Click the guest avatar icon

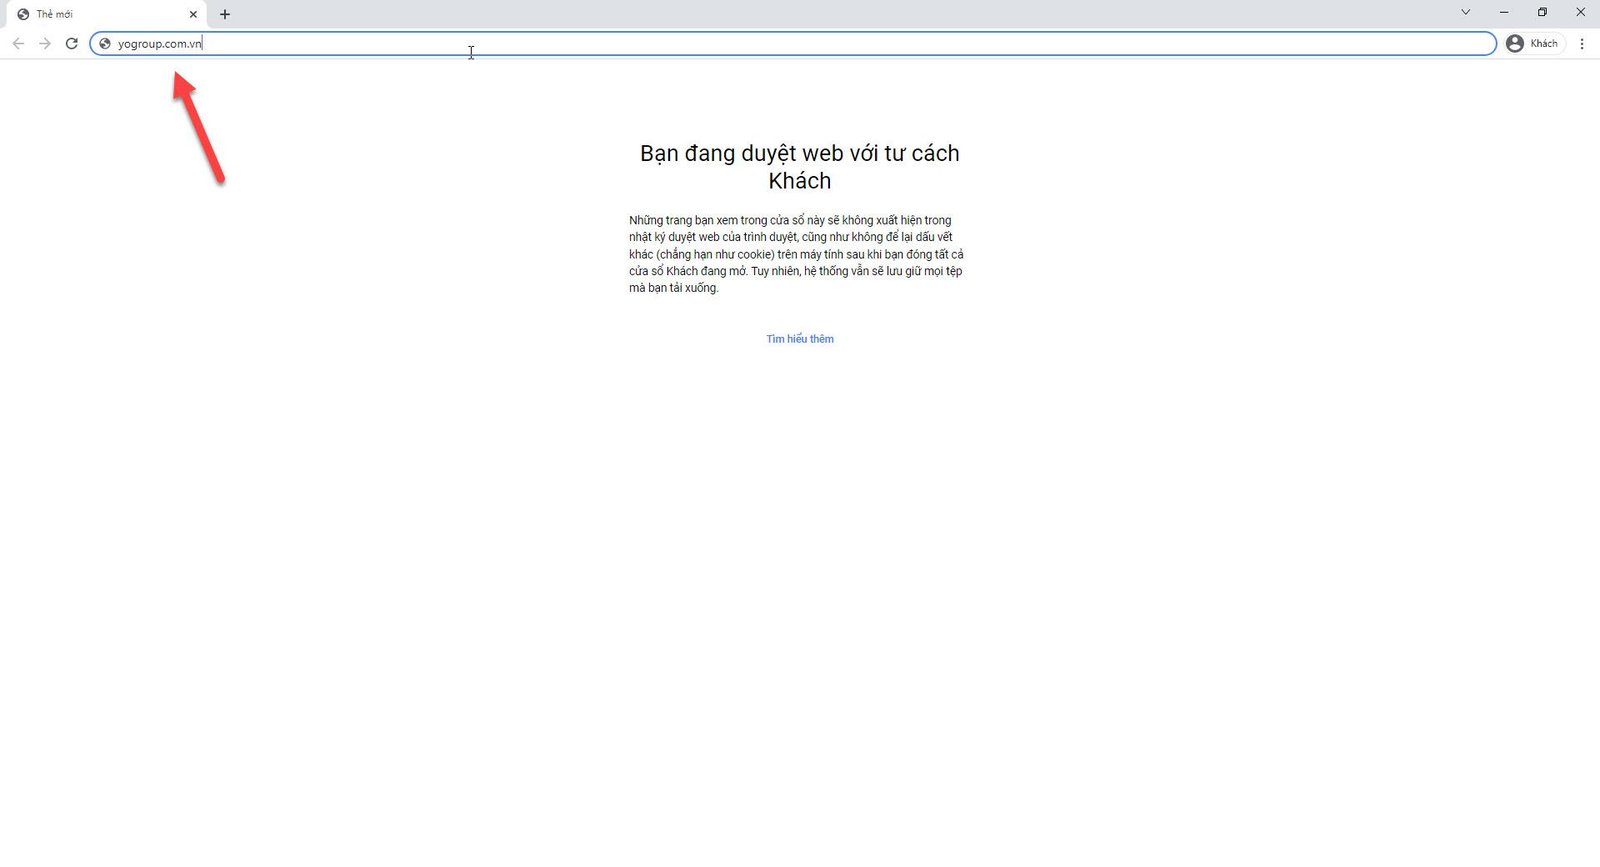(1515, 43)
